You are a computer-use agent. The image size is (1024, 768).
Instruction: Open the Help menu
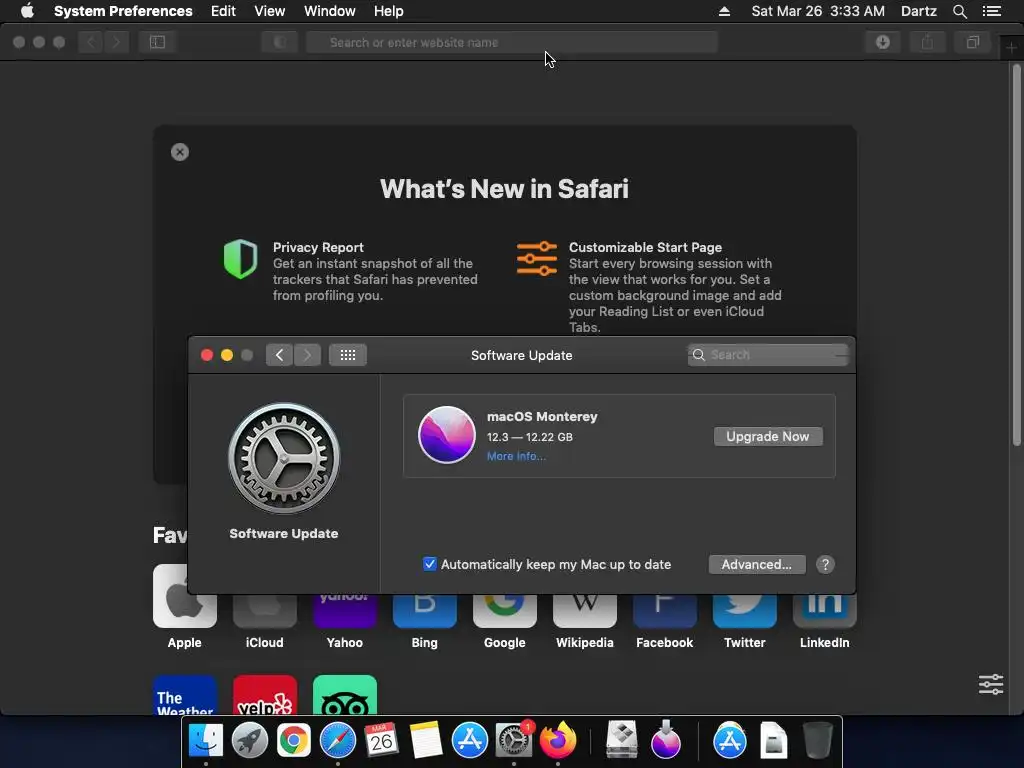[x=389, y=11]
